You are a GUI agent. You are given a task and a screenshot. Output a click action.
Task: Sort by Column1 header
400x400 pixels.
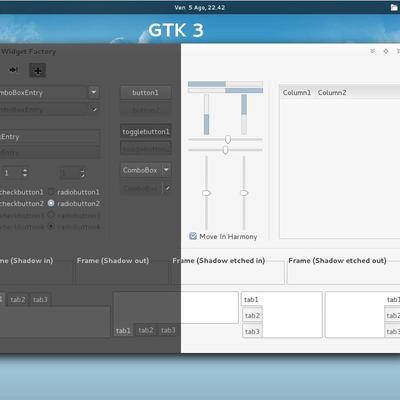[297, 92]
